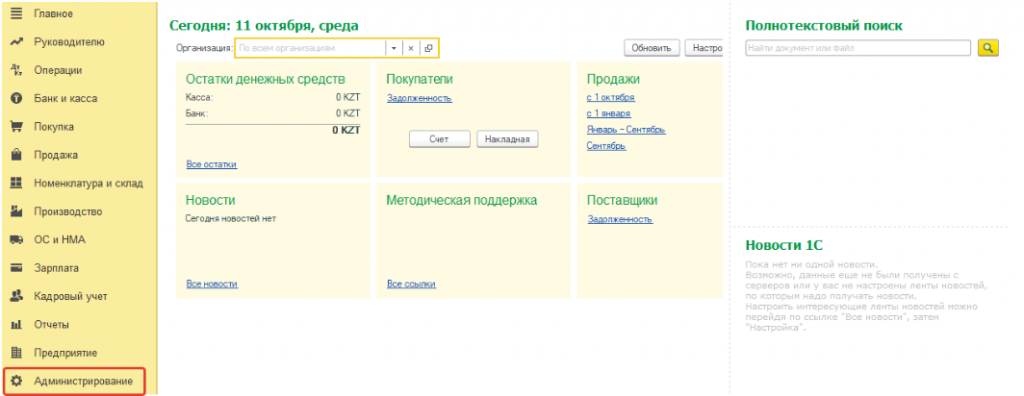Click the Зарплата card icon
1024x396 pixels.
tap(16, 268)
